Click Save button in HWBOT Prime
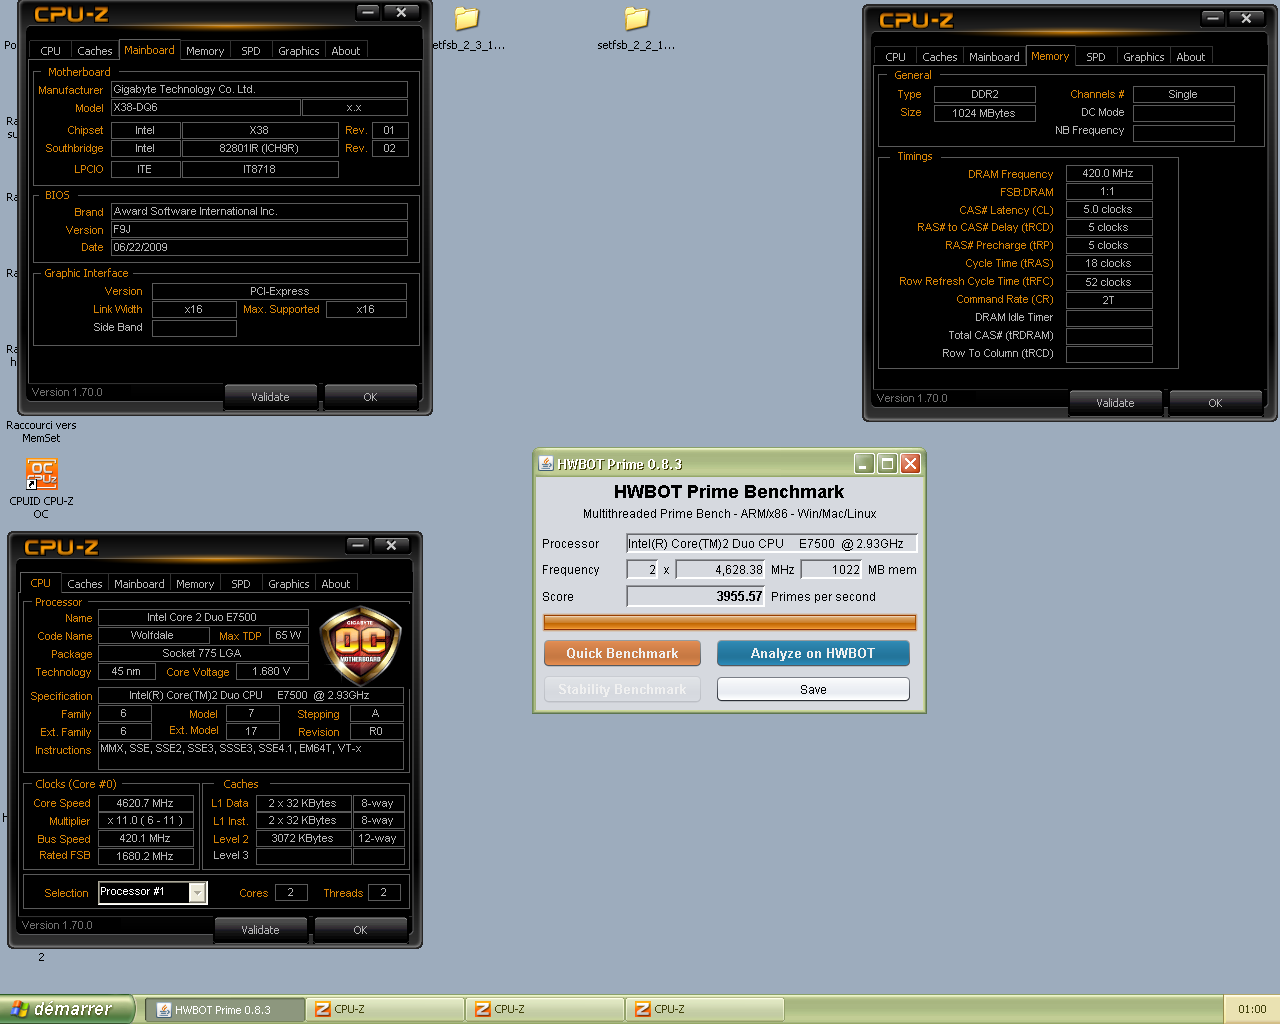The width and height of the screenshot is (1280, 1024). [813, 689]
